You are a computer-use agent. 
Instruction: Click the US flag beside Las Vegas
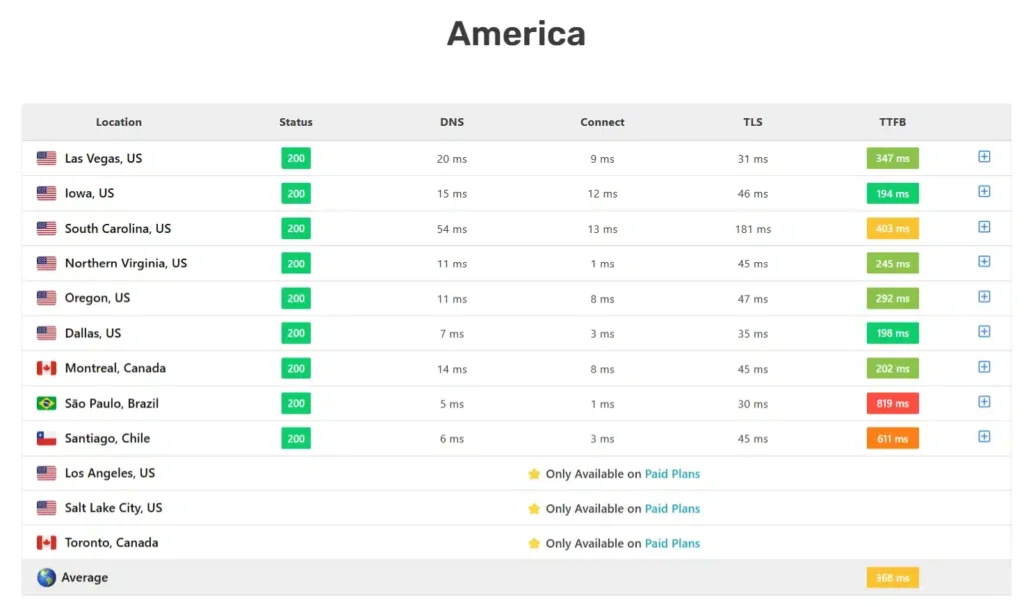tap(46, 158)
